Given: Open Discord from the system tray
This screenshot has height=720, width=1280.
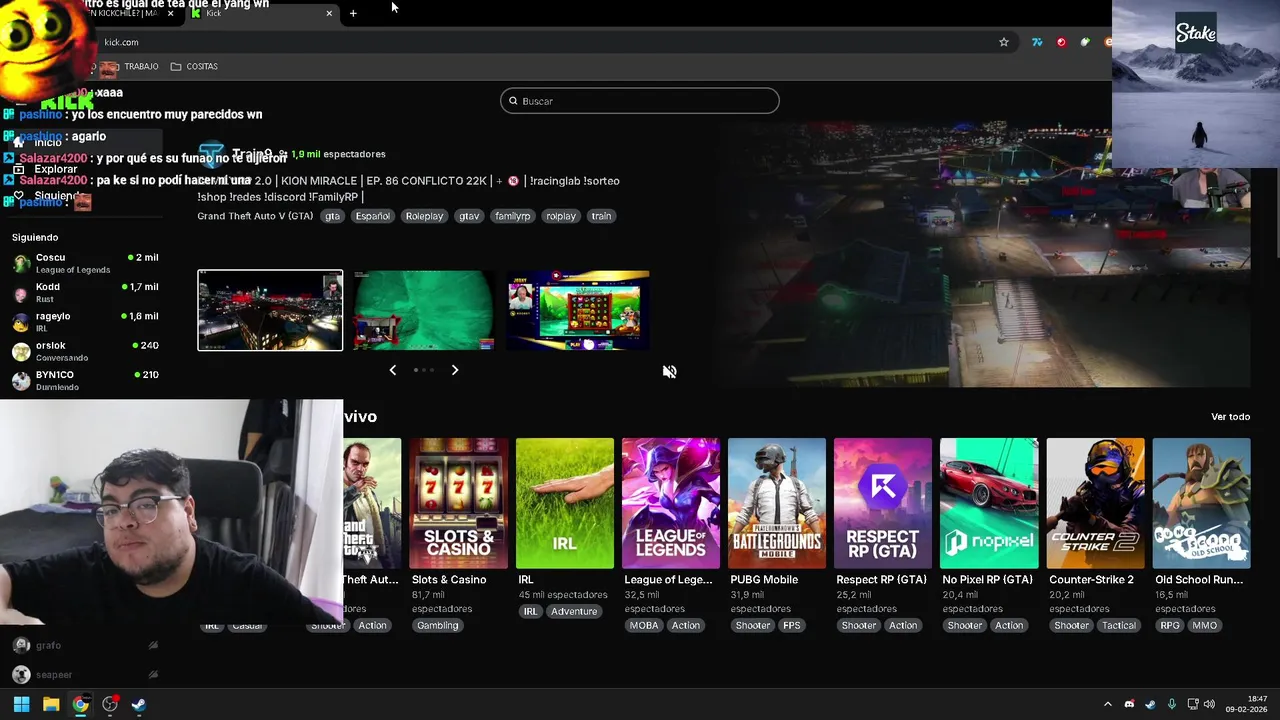Looking at the screenshot, I should coord(1129,704).
